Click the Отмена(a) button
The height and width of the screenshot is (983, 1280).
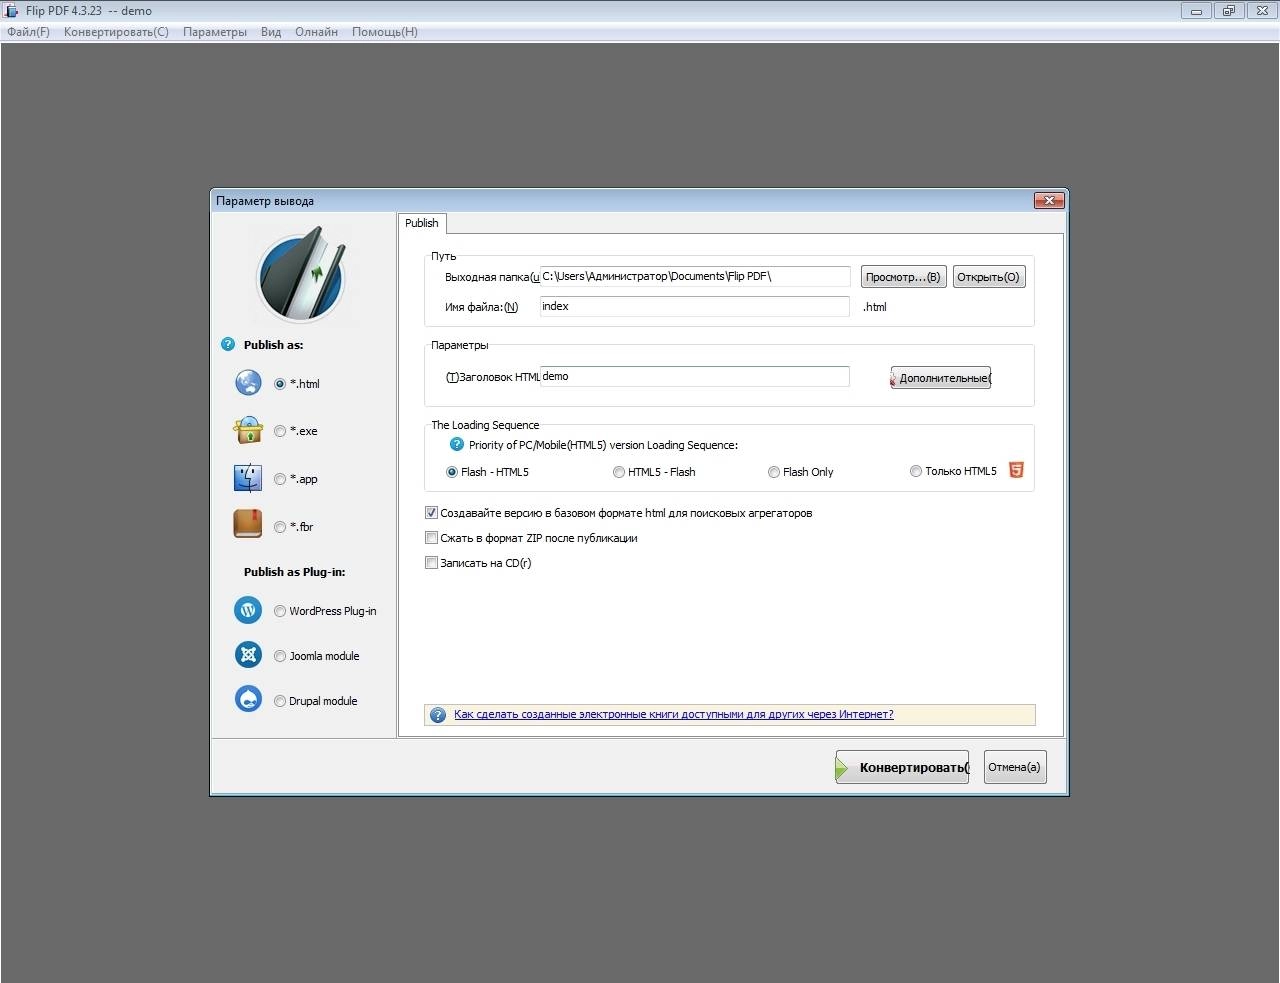pos(1015,767)
